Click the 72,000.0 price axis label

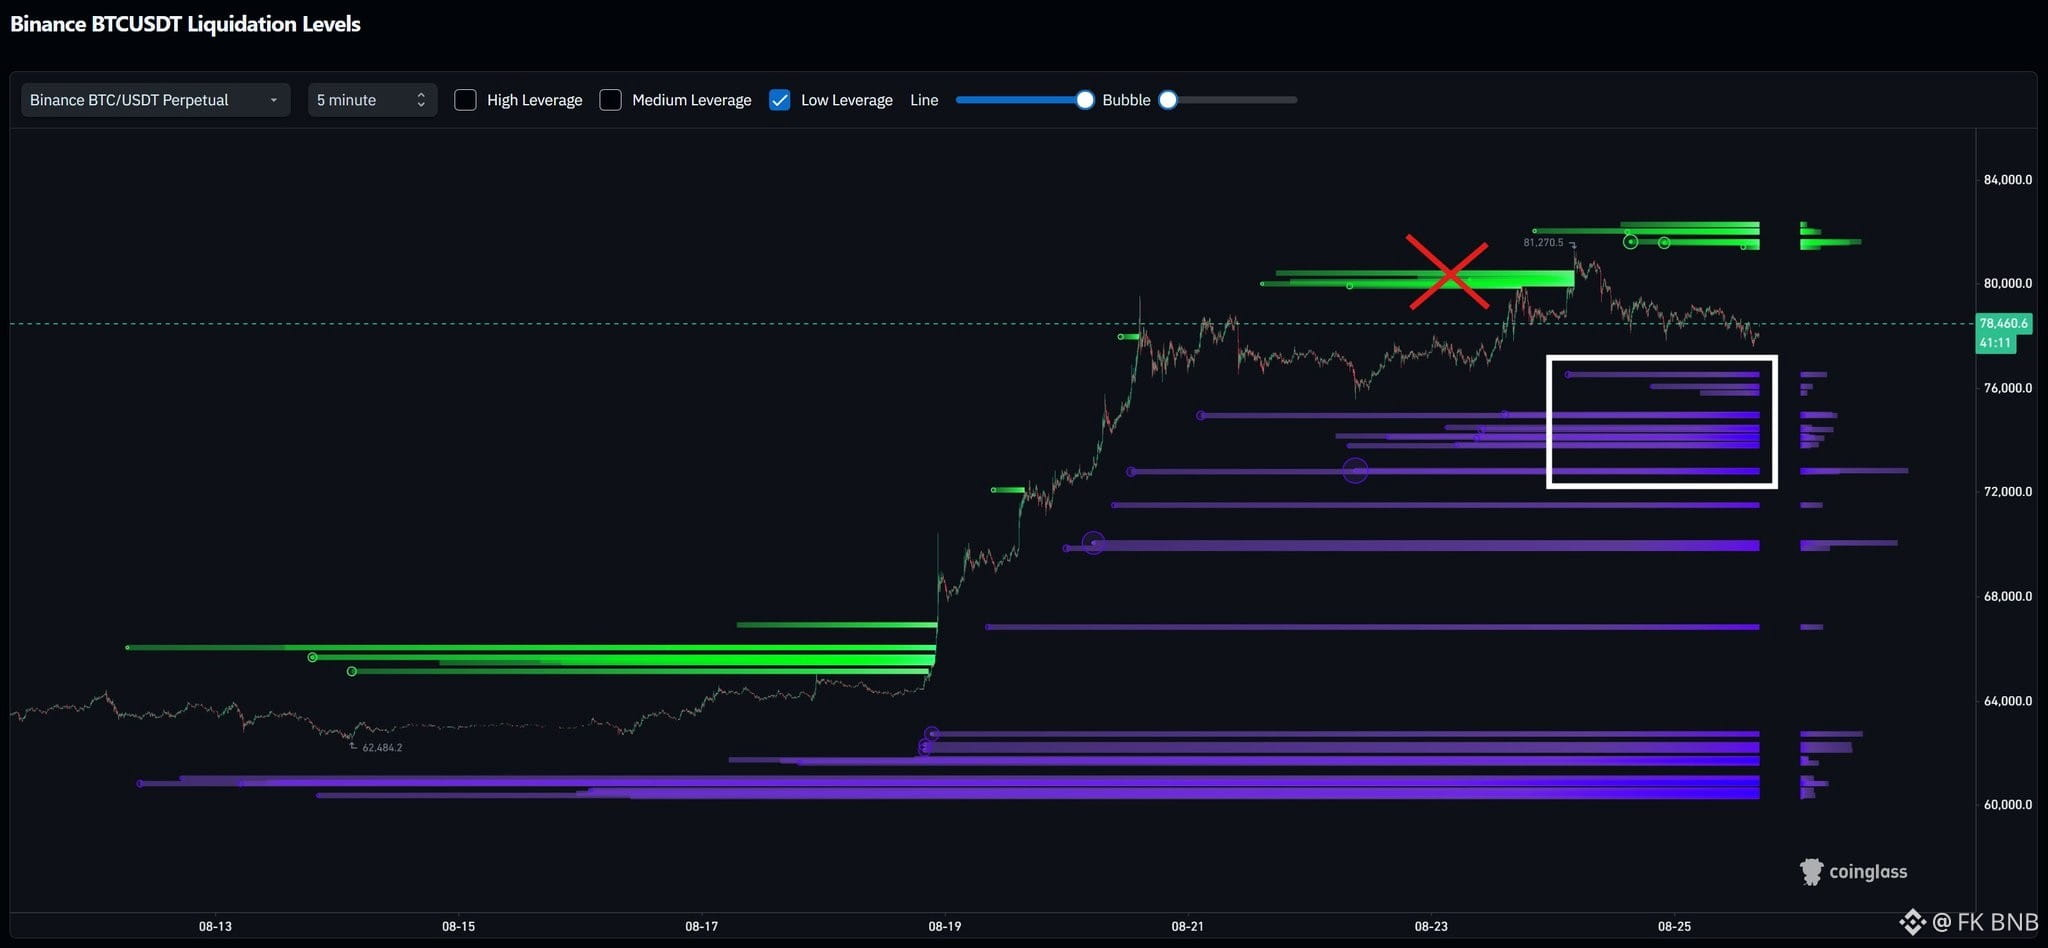point(2007,492)
